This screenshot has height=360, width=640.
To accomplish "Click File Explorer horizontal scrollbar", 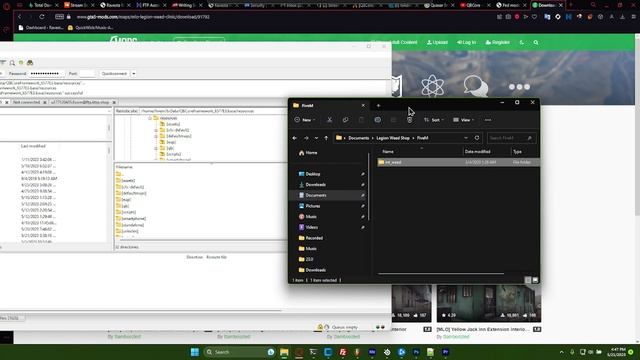I will pyautogui.click(x=441, y=273).
